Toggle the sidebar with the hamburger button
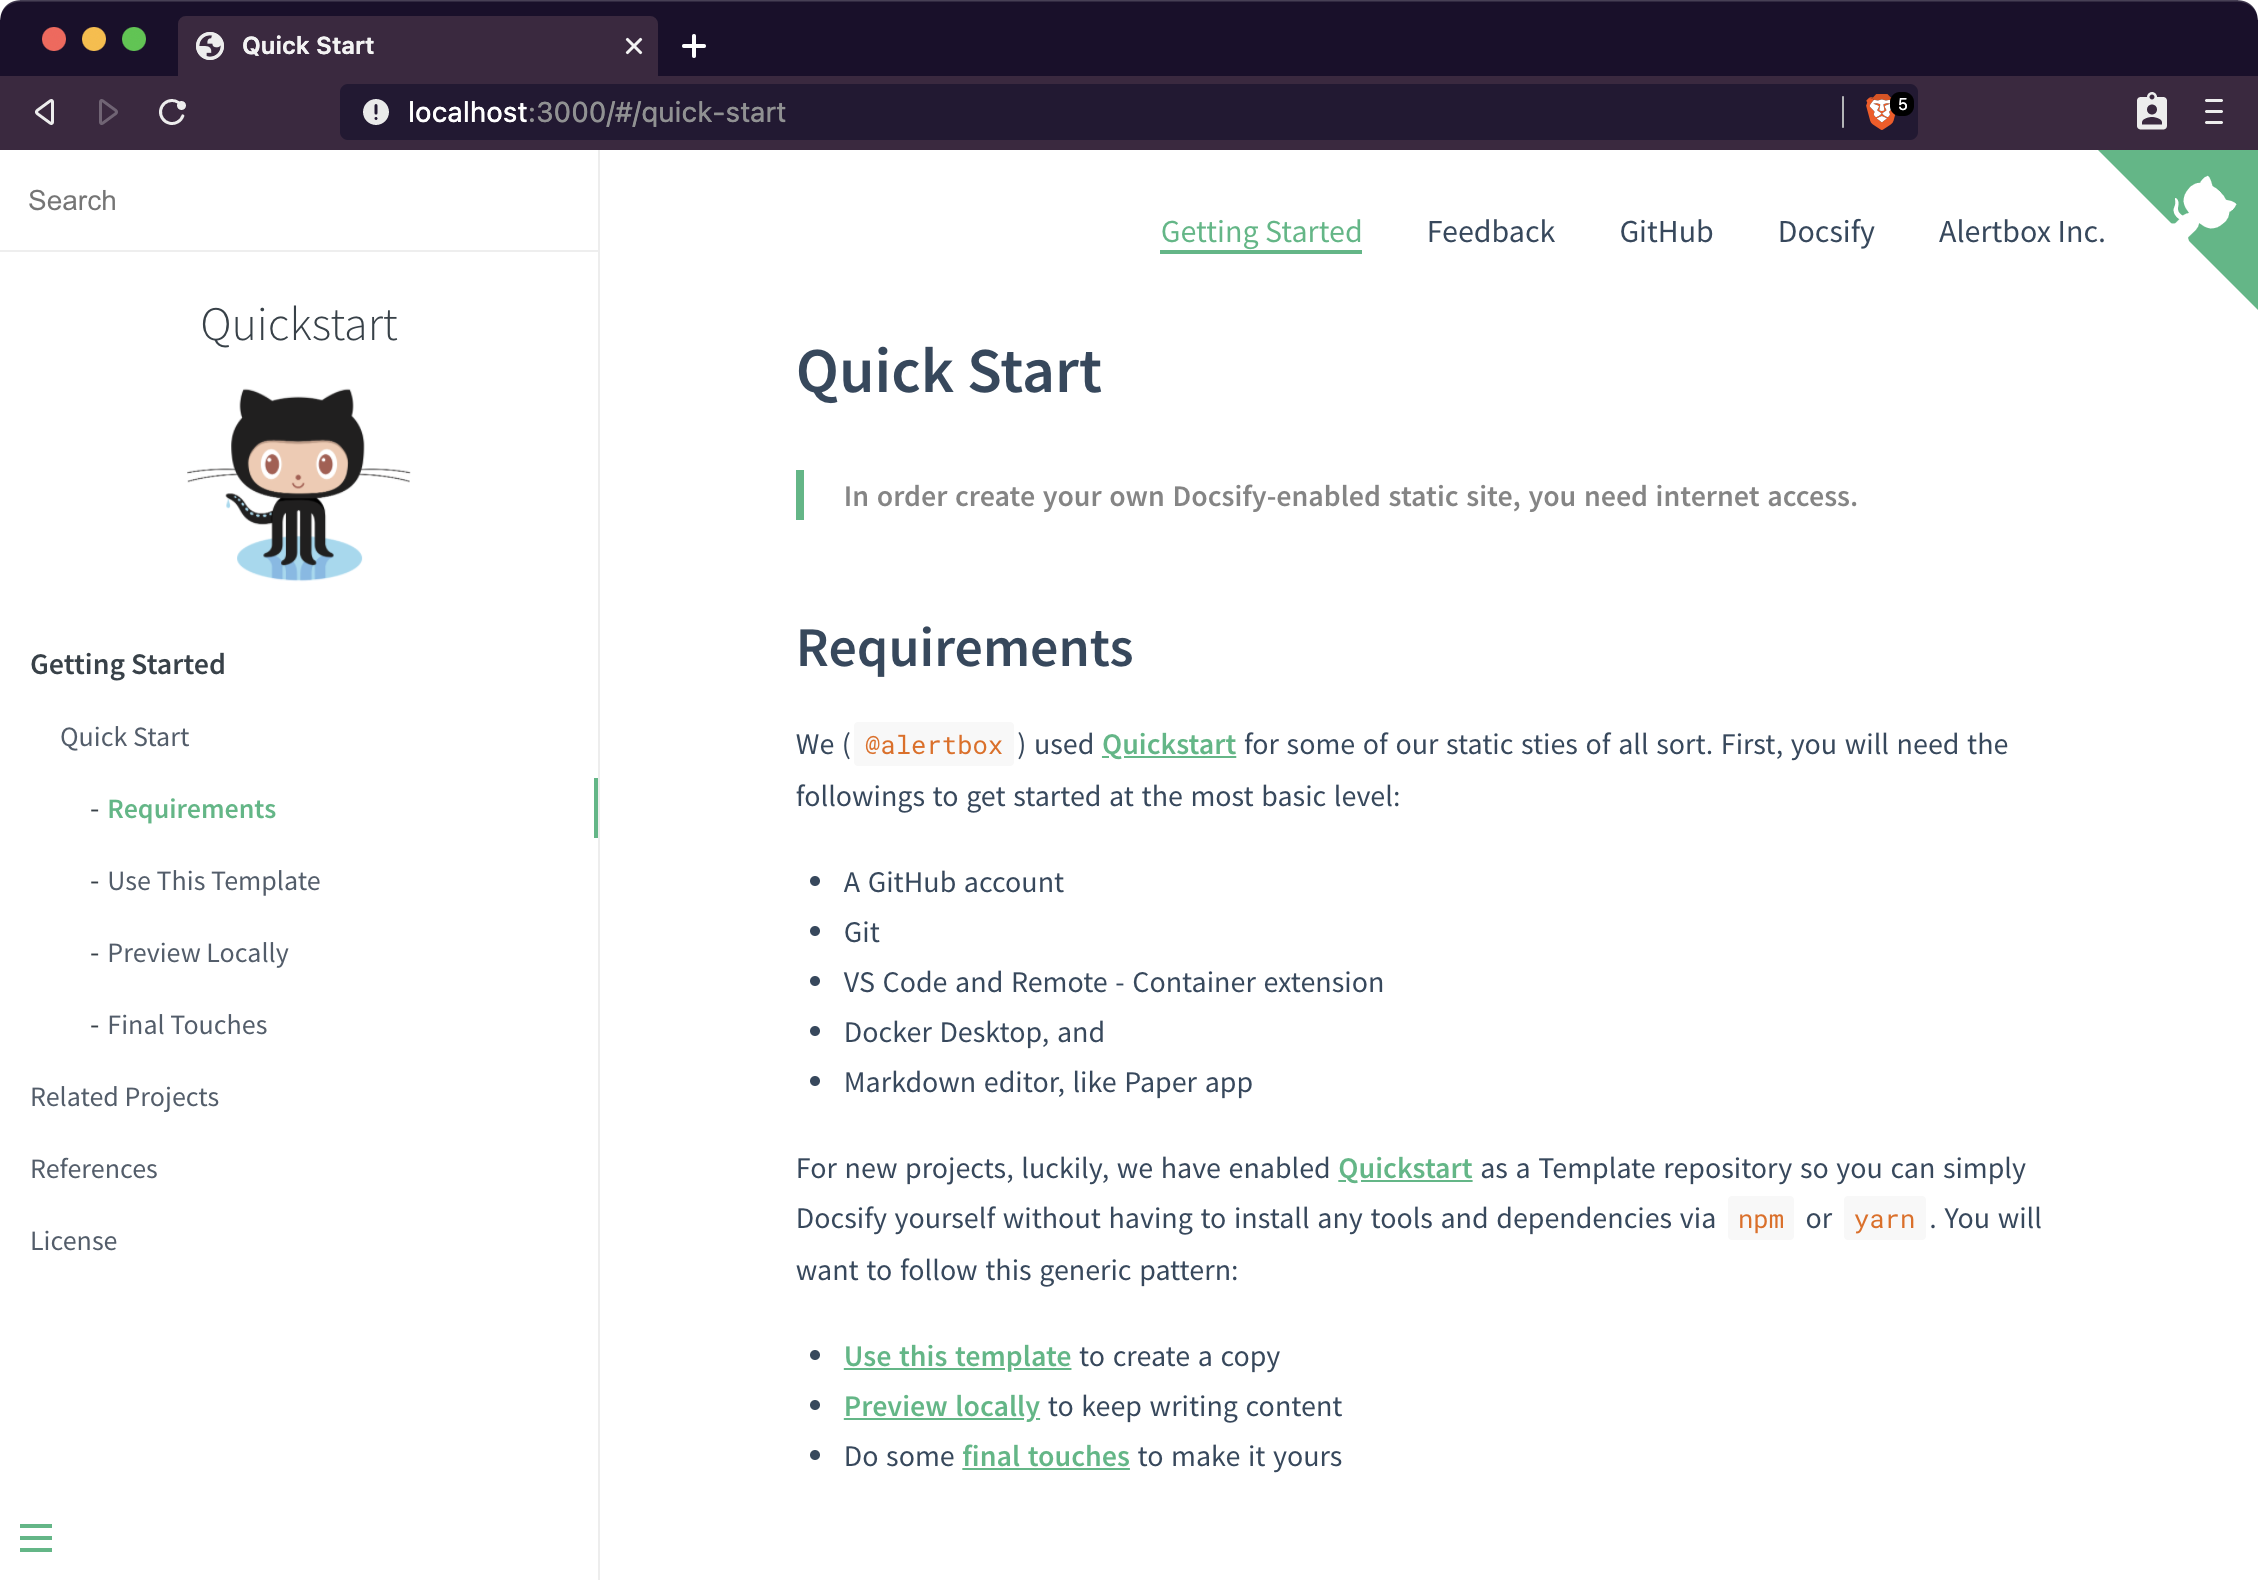The width and height of the screenshot is (2258, 1580). point(37,1537)
